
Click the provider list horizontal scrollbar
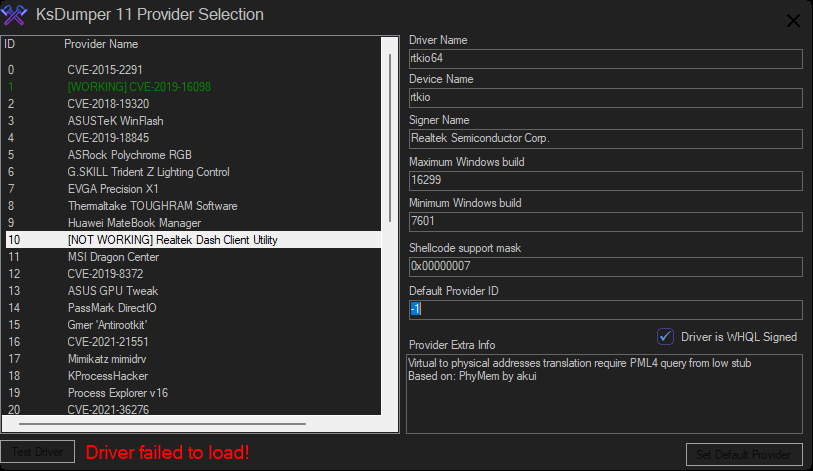pos(162,424)
